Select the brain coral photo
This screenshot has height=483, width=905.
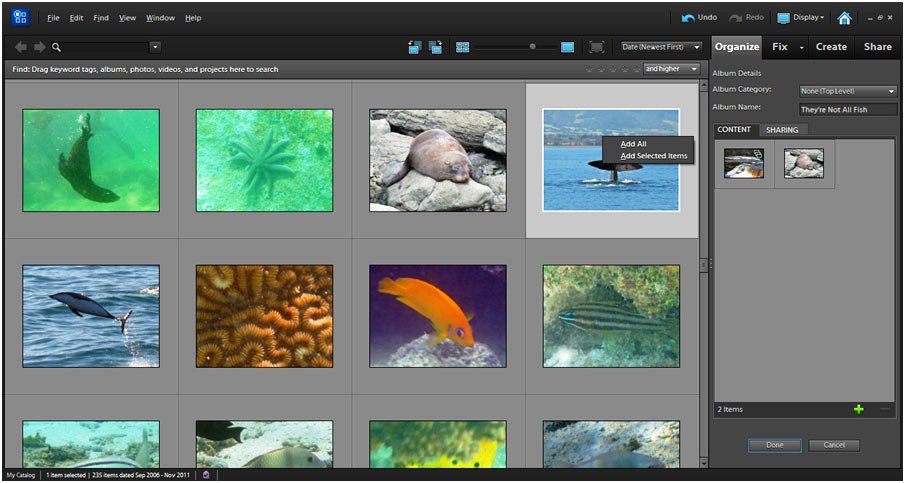(264, 316)
